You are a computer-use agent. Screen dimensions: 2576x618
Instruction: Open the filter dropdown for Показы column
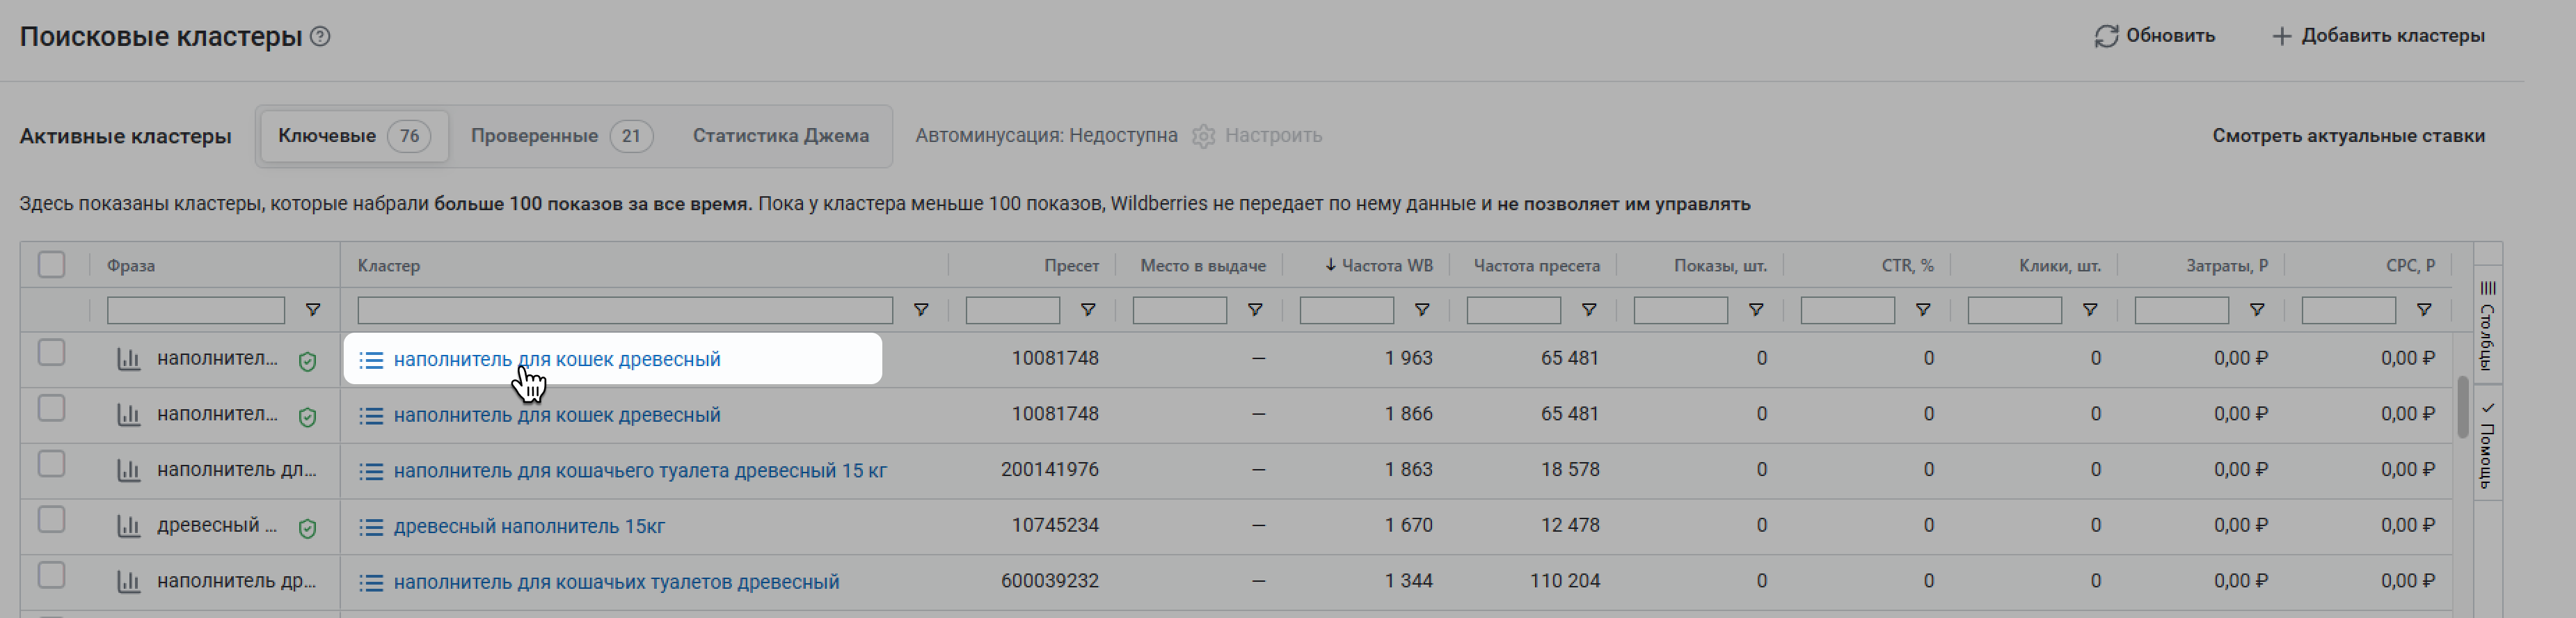[1756, 311]
